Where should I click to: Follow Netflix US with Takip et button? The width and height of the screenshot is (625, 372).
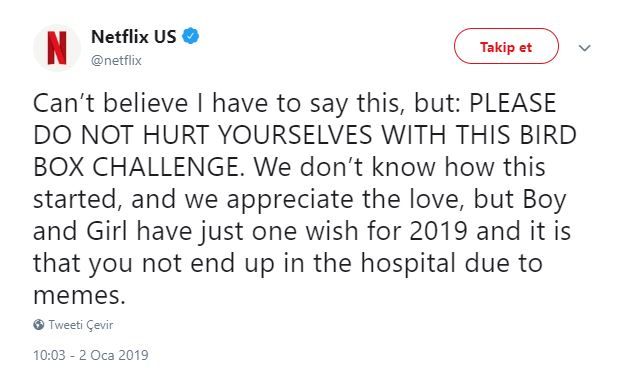click(506, 46)
